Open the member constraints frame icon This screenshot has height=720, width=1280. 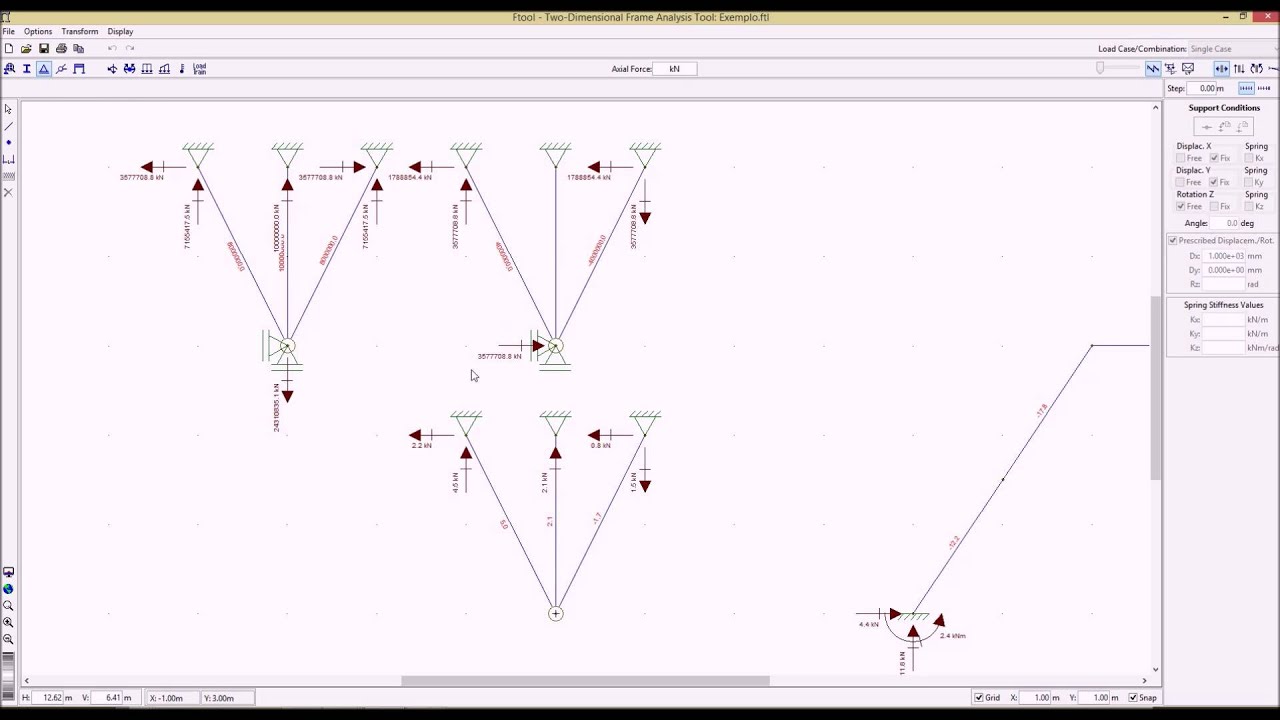[79, 68]
